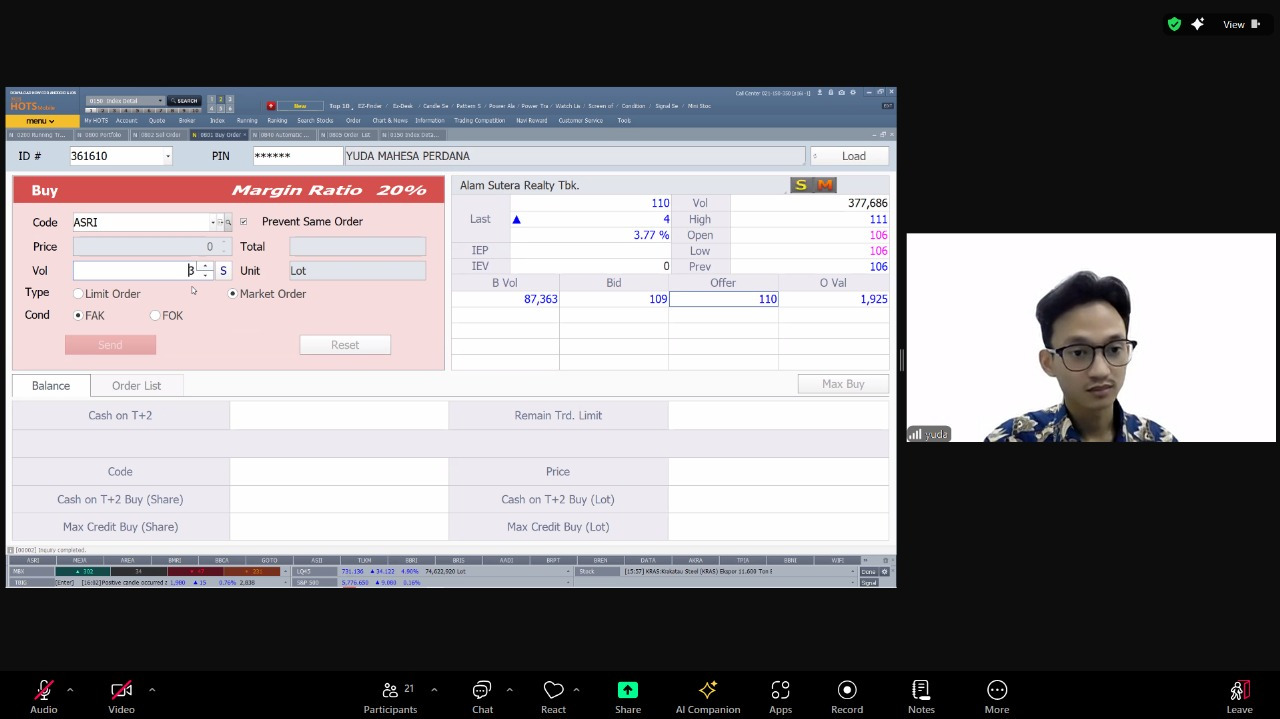1280x719 pixels.
Task: Select the FOK condition option
Action: (x=155, y=316)
